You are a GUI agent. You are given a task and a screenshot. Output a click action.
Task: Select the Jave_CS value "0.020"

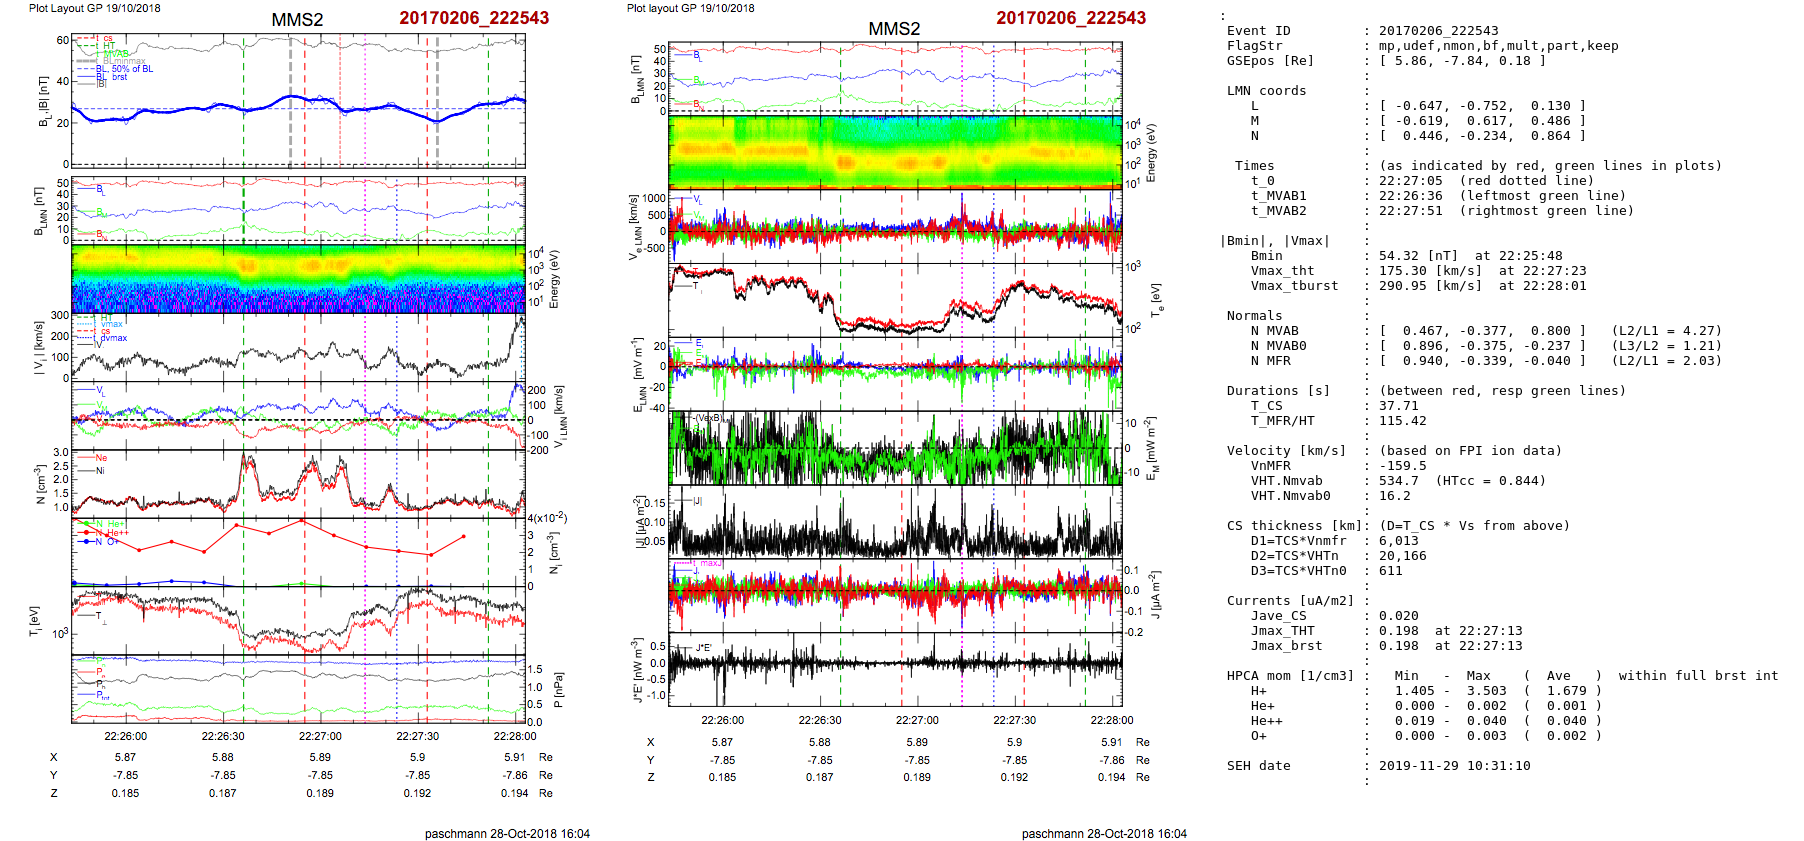[x=1398, y=616]
